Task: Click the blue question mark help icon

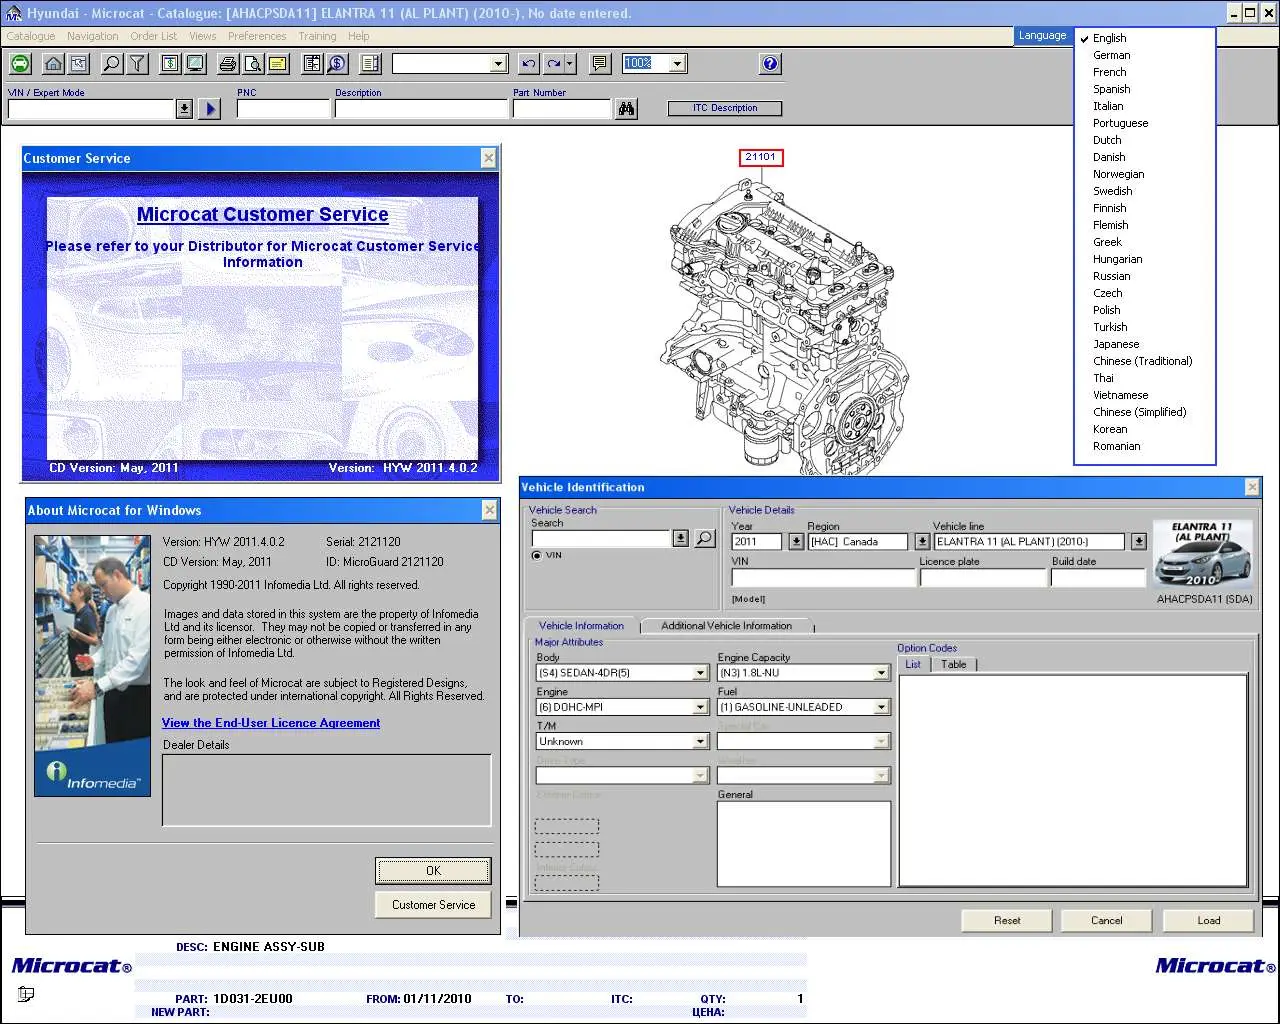Action: click(770, 64)
